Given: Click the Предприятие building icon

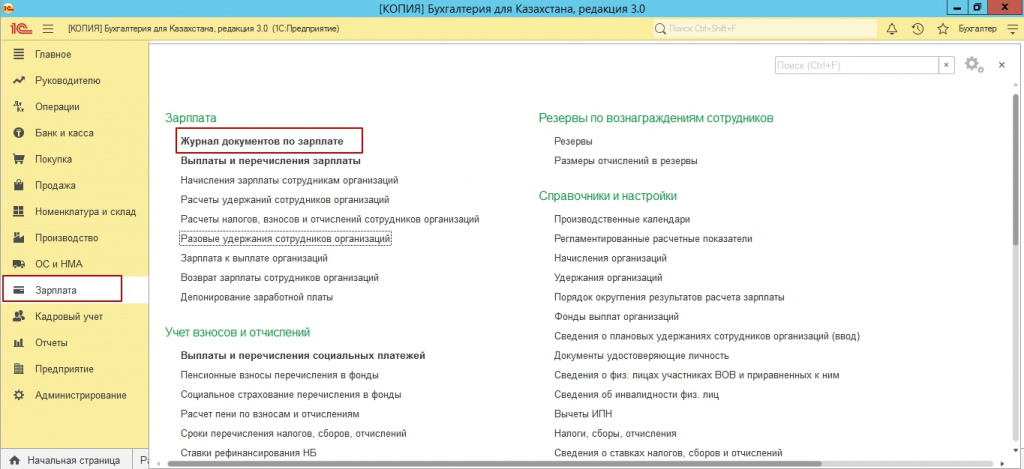Looking at the screenshot, I should 19,368.
